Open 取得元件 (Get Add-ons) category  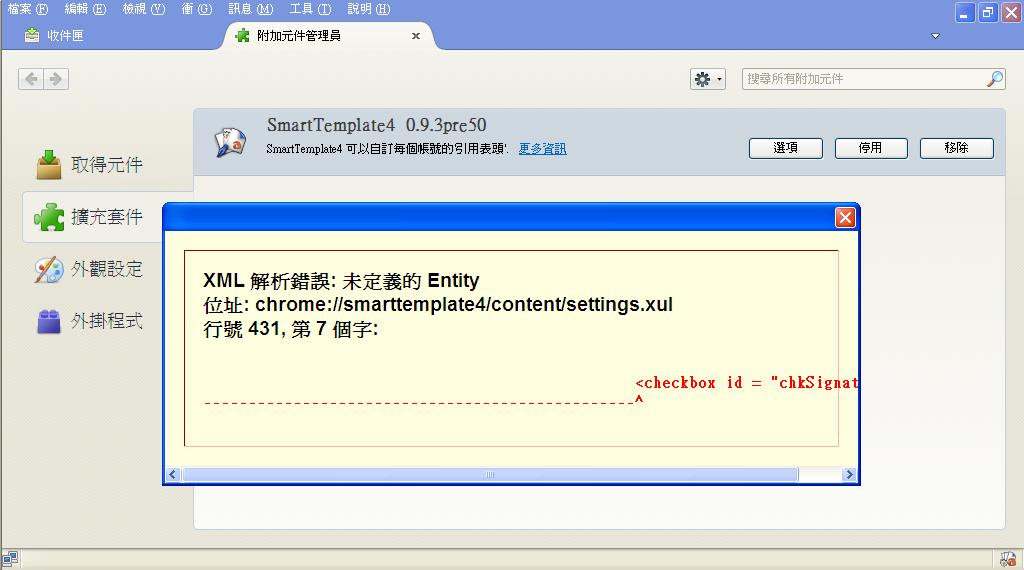[x=91, y=165]
